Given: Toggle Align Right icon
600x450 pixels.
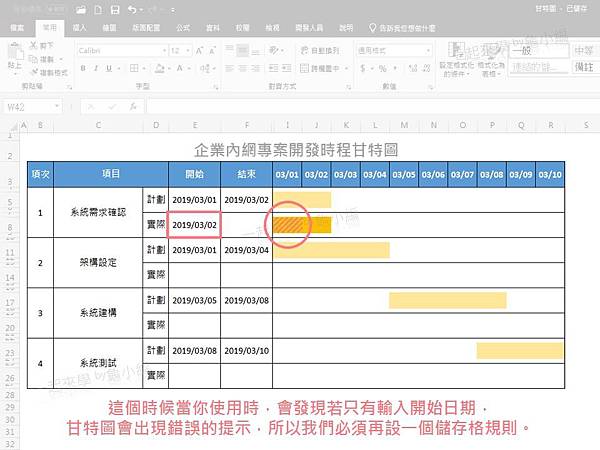Looking at the screenshot, I should tap(256, 68).
